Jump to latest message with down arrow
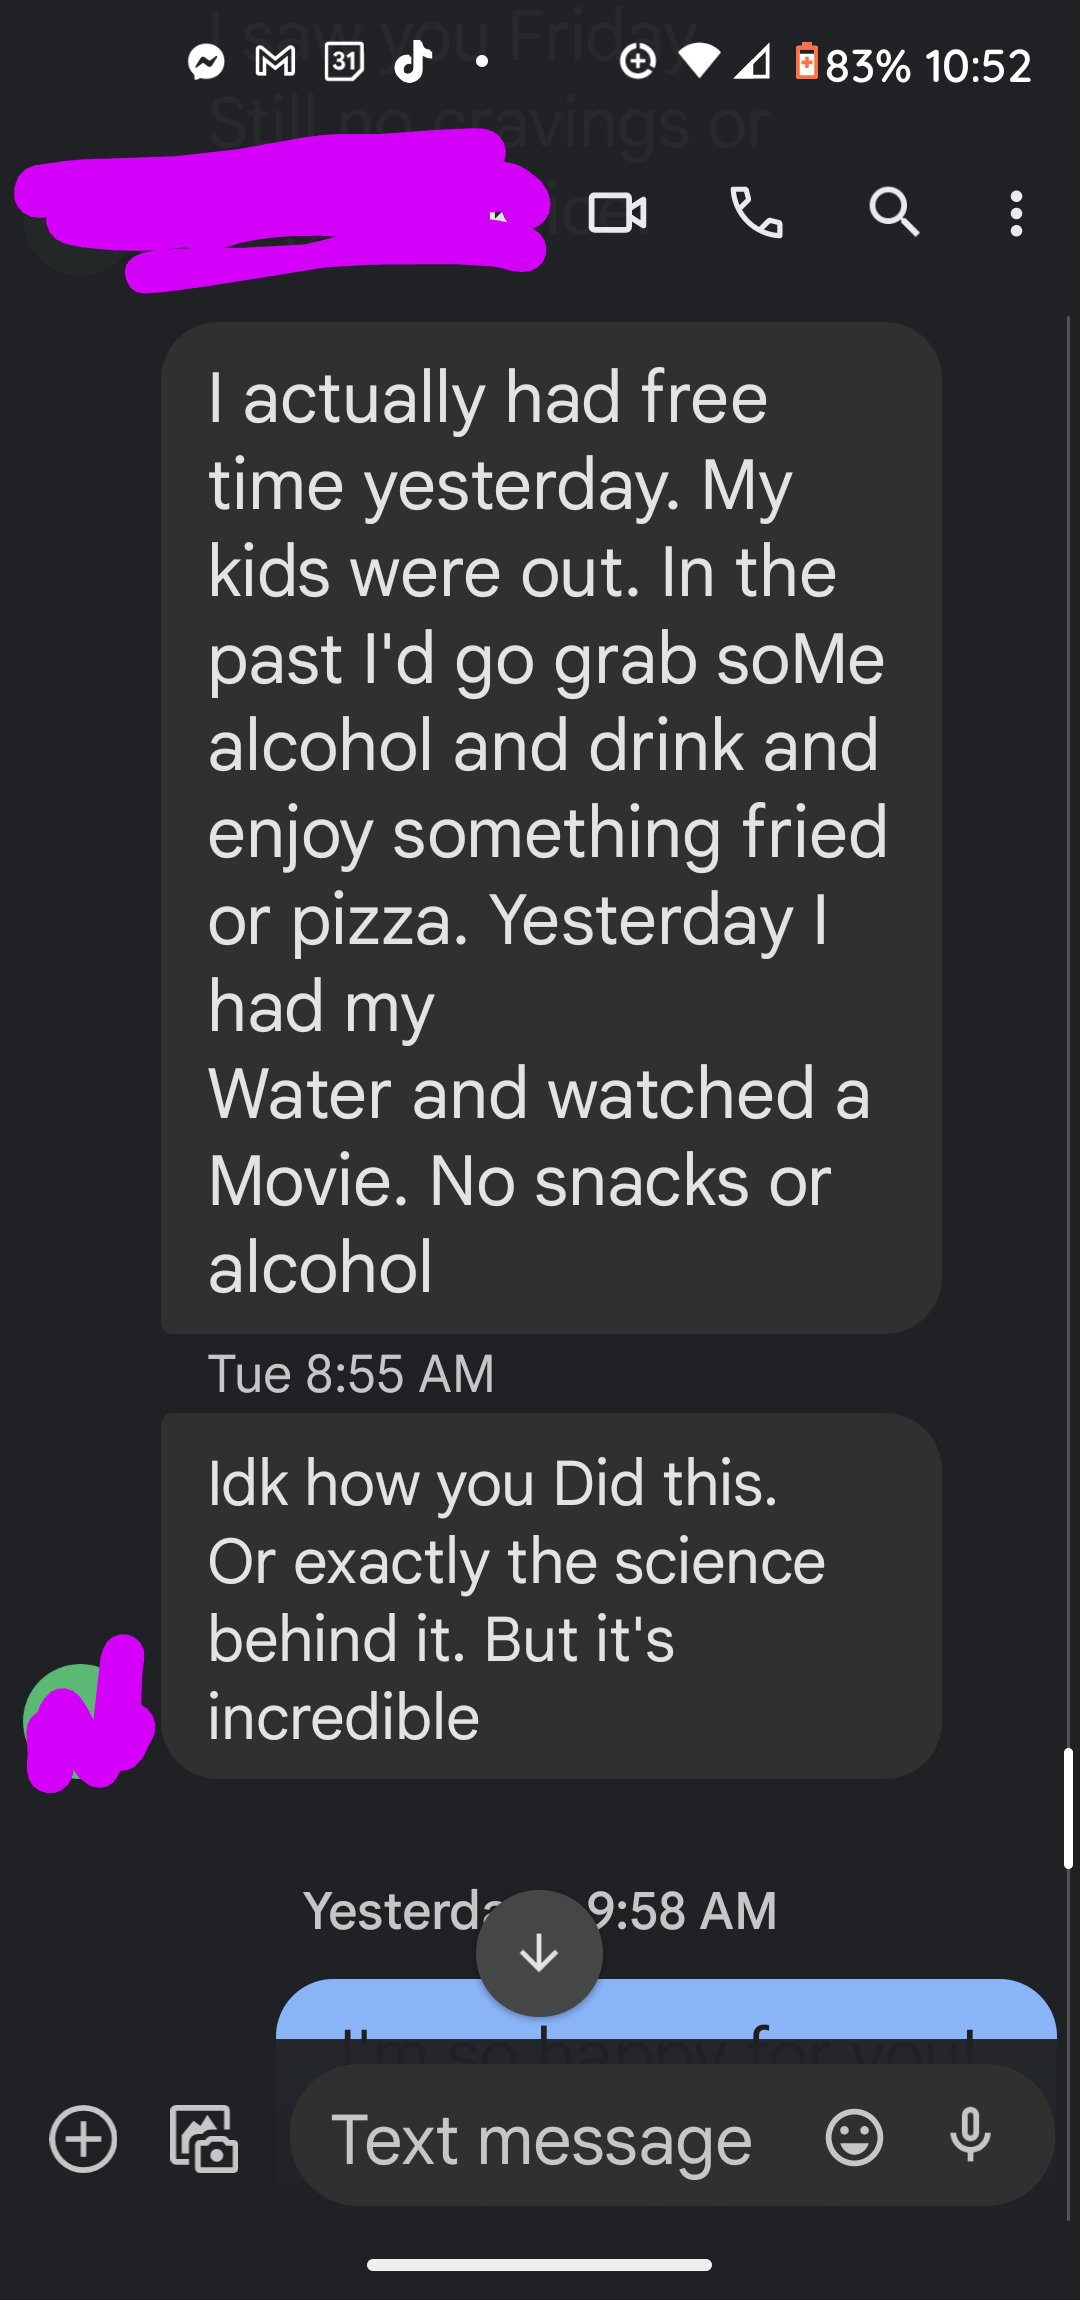This screenshot has width=1080, height=2300. point(539,1953)
